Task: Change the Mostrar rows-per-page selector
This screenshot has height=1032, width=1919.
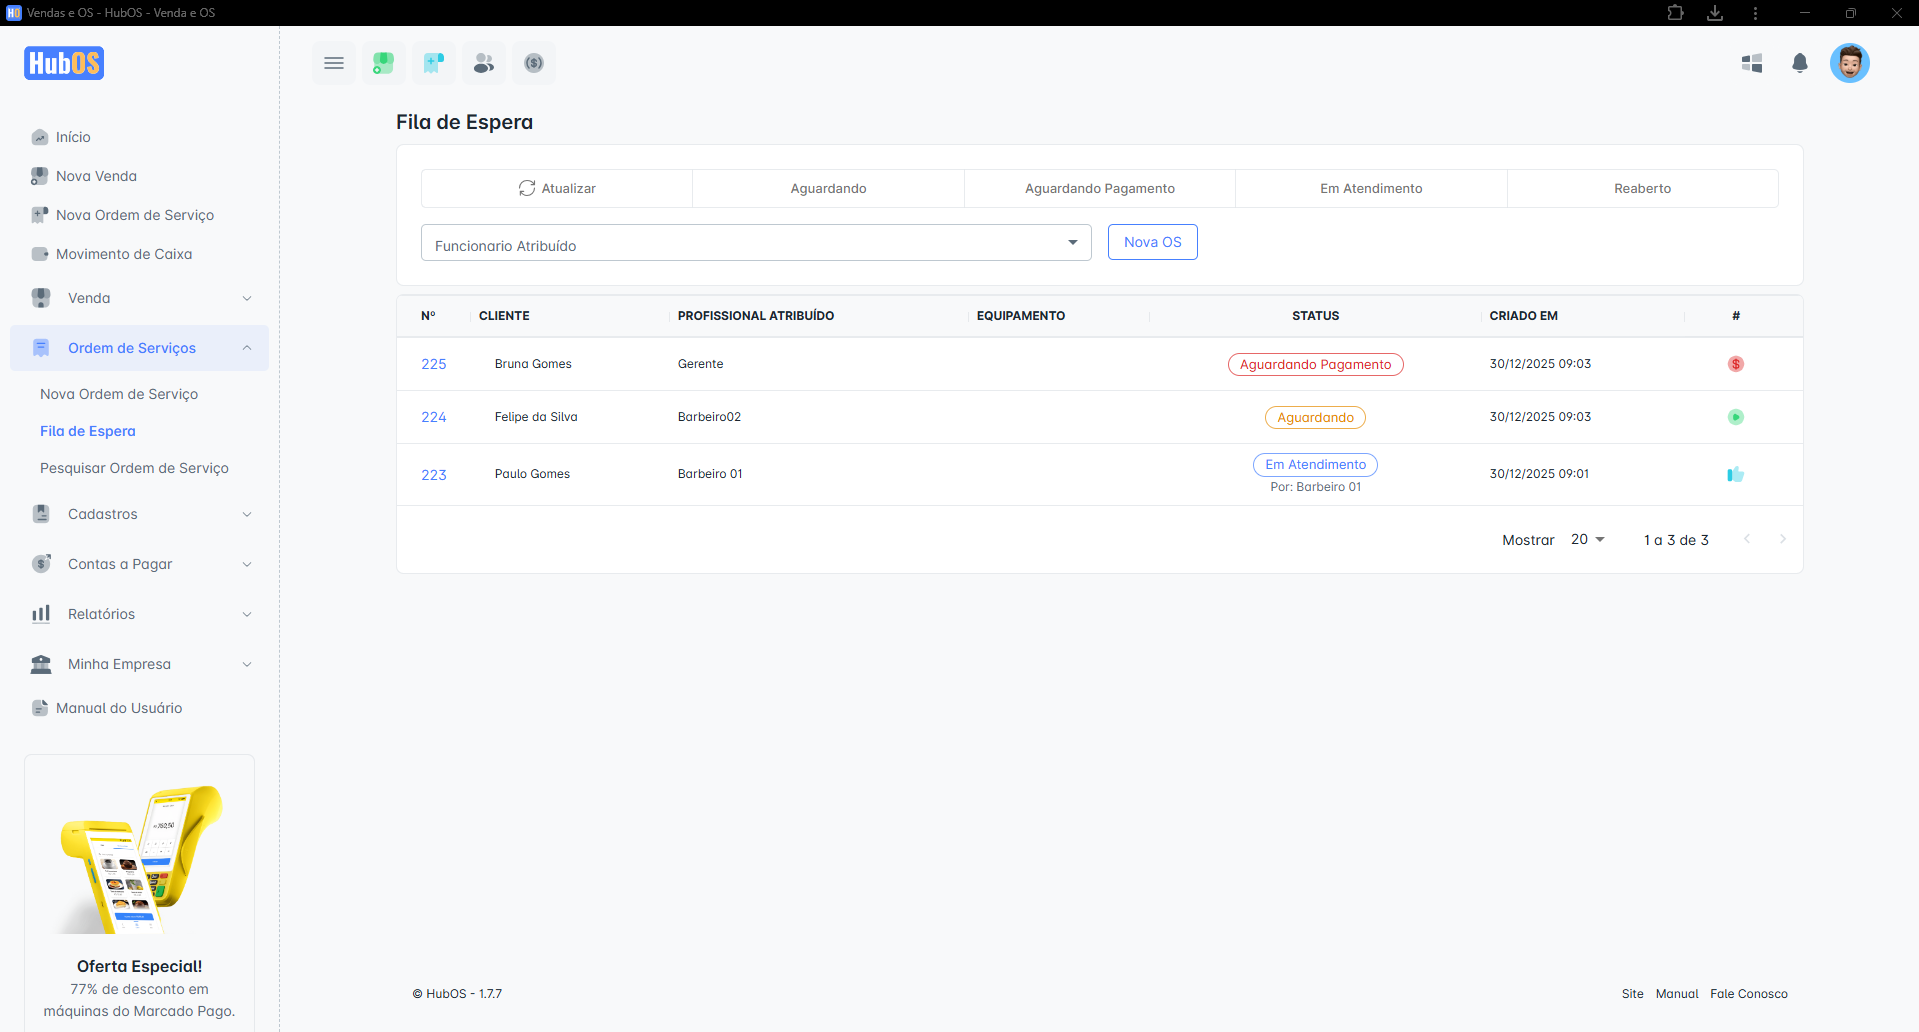Action: 1587,539
